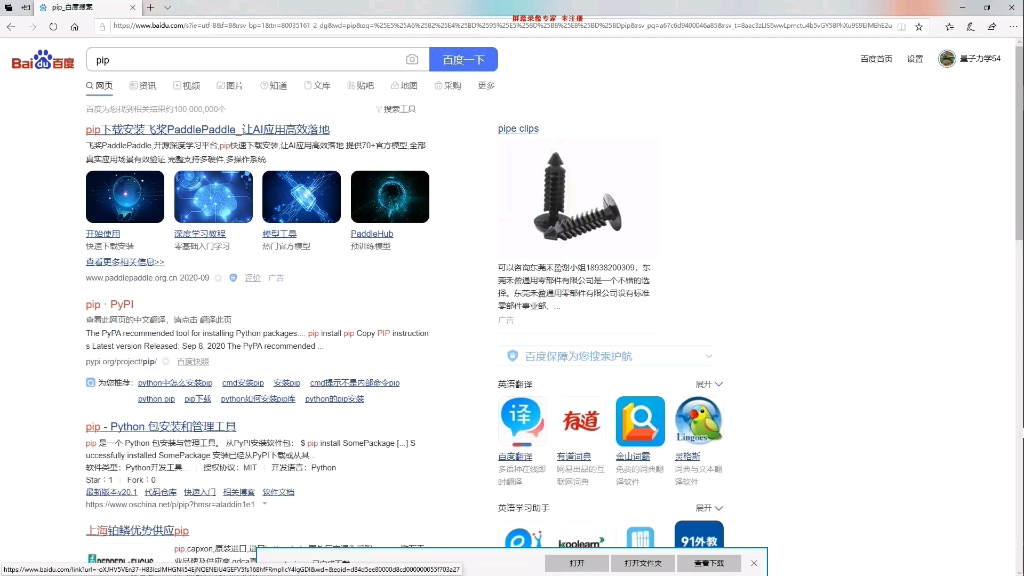Open the 上海铂鳞优势供应pip result
The width and height of the screenshot is (1024, 576).
[137, 530]
